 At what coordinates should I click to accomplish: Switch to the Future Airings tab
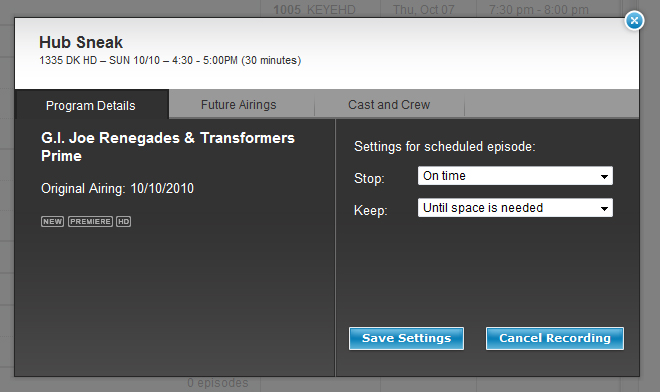tap(239, 104)
